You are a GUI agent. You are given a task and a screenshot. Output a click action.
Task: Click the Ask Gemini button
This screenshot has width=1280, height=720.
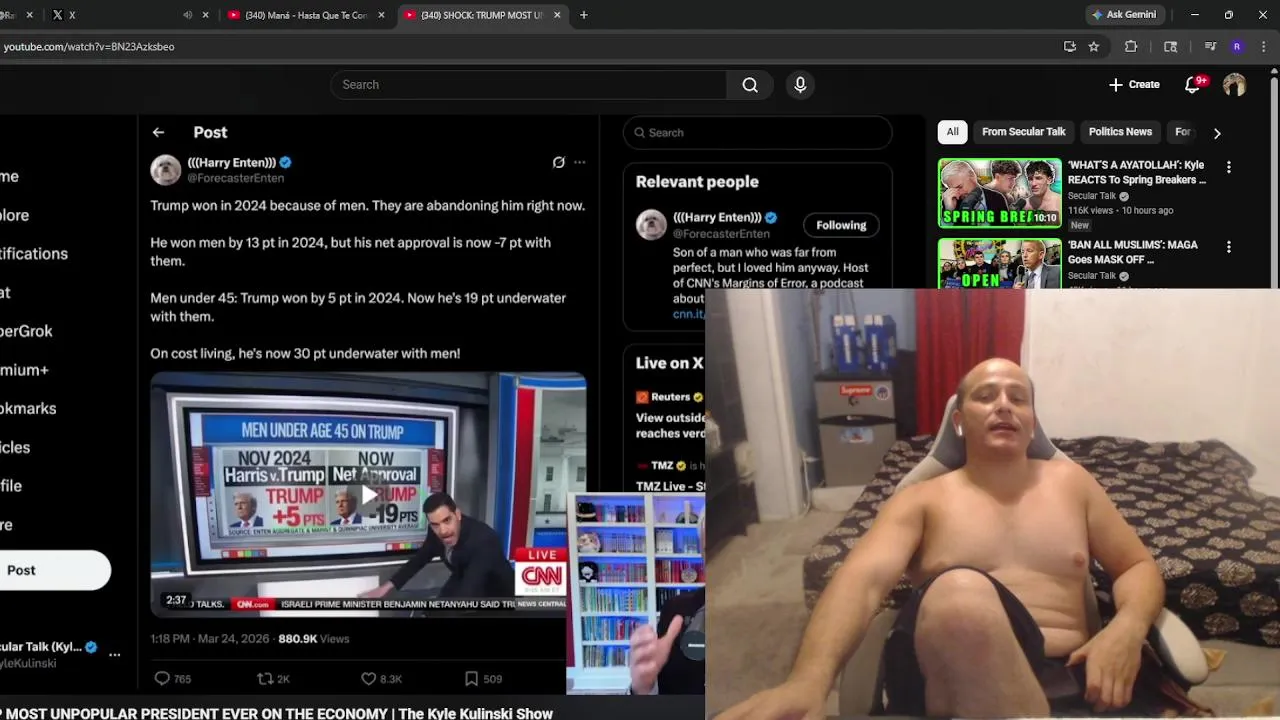point(1124,15)
